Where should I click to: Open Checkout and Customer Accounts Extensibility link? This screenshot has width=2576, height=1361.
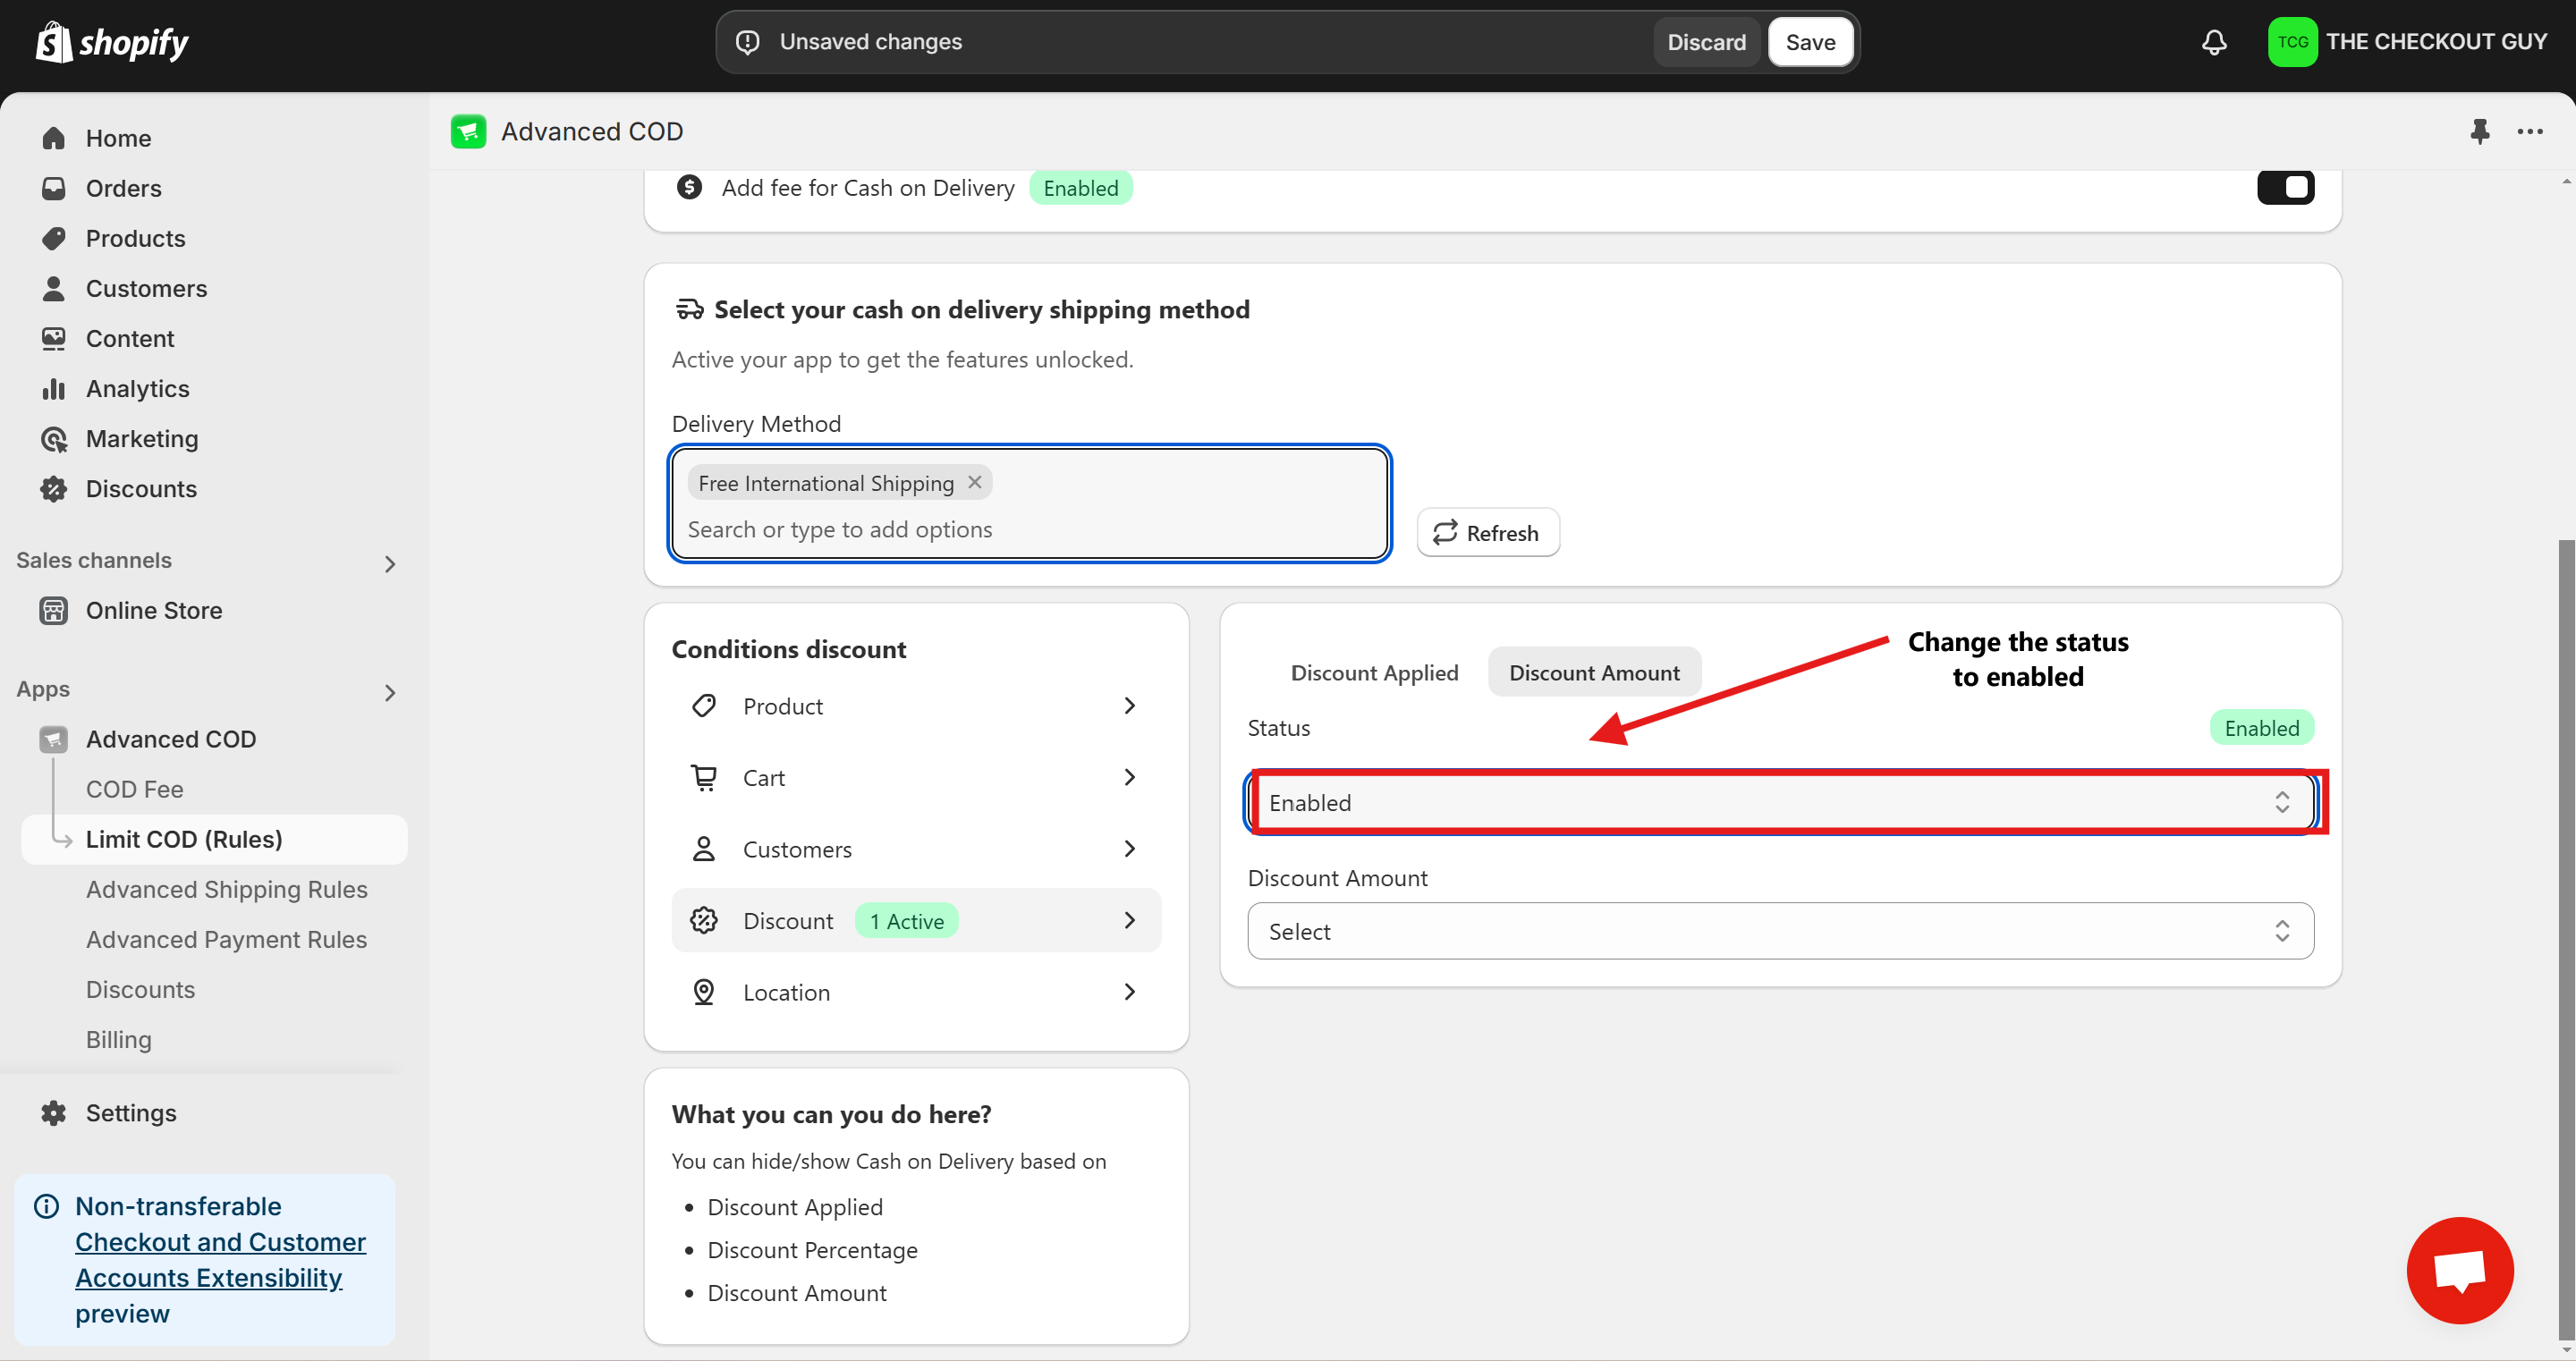point(220,1260)
